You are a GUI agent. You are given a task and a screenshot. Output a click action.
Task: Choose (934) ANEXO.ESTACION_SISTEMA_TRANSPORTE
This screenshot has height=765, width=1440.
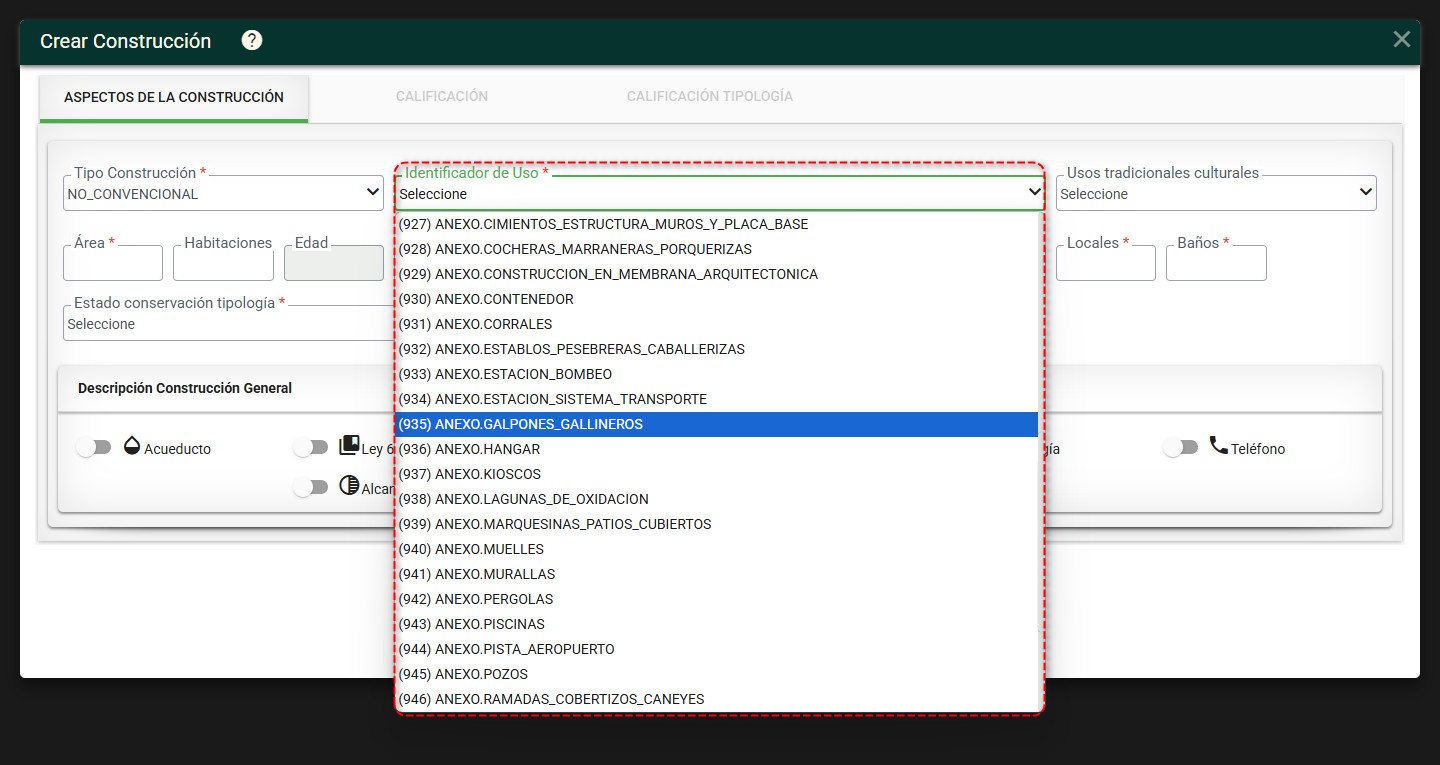point(717,399)
